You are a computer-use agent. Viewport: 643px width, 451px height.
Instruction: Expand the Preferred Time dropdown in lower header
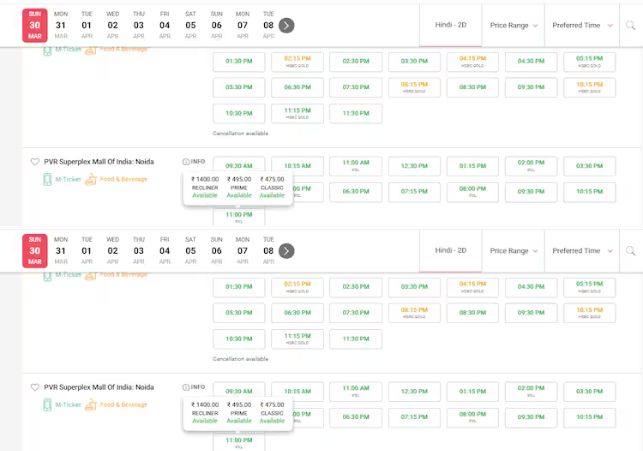coord(582,251)
